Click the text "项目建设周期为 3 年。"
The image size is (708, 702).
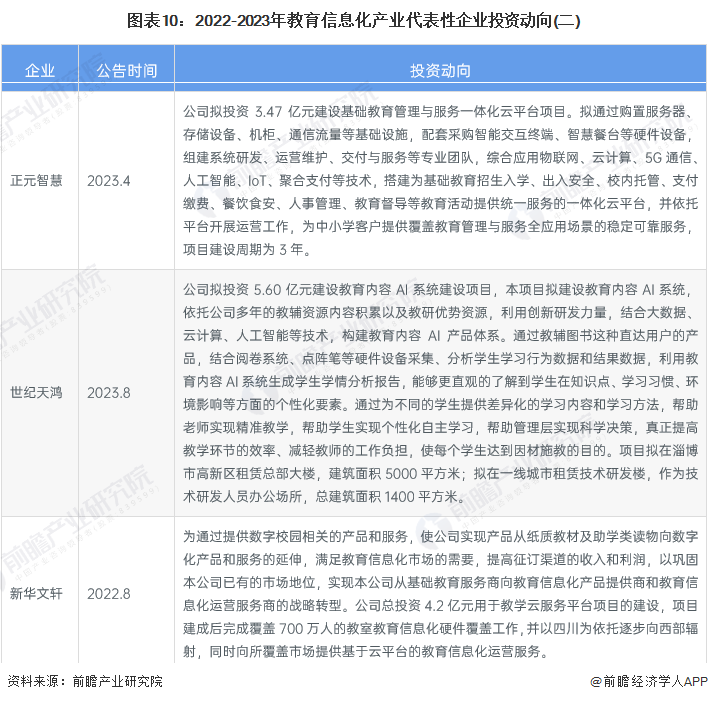point(247,249)
